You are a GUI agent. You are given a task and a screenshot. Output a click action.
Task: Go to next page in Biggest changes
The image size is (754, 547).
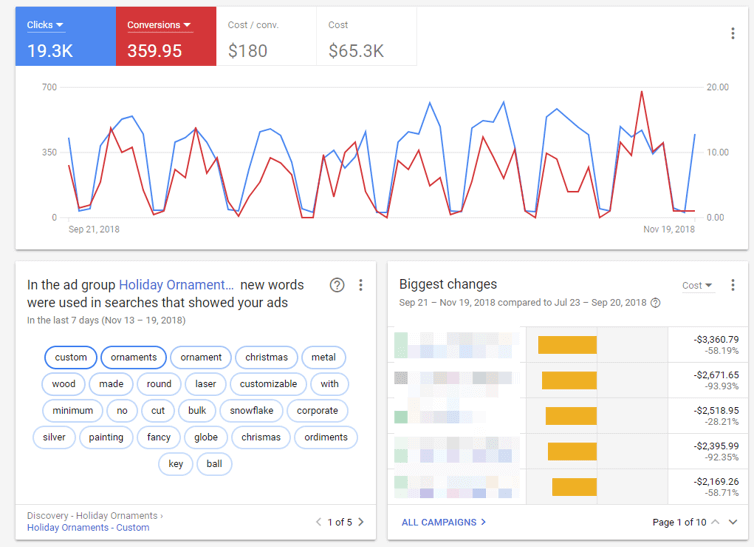pos(733,522)
